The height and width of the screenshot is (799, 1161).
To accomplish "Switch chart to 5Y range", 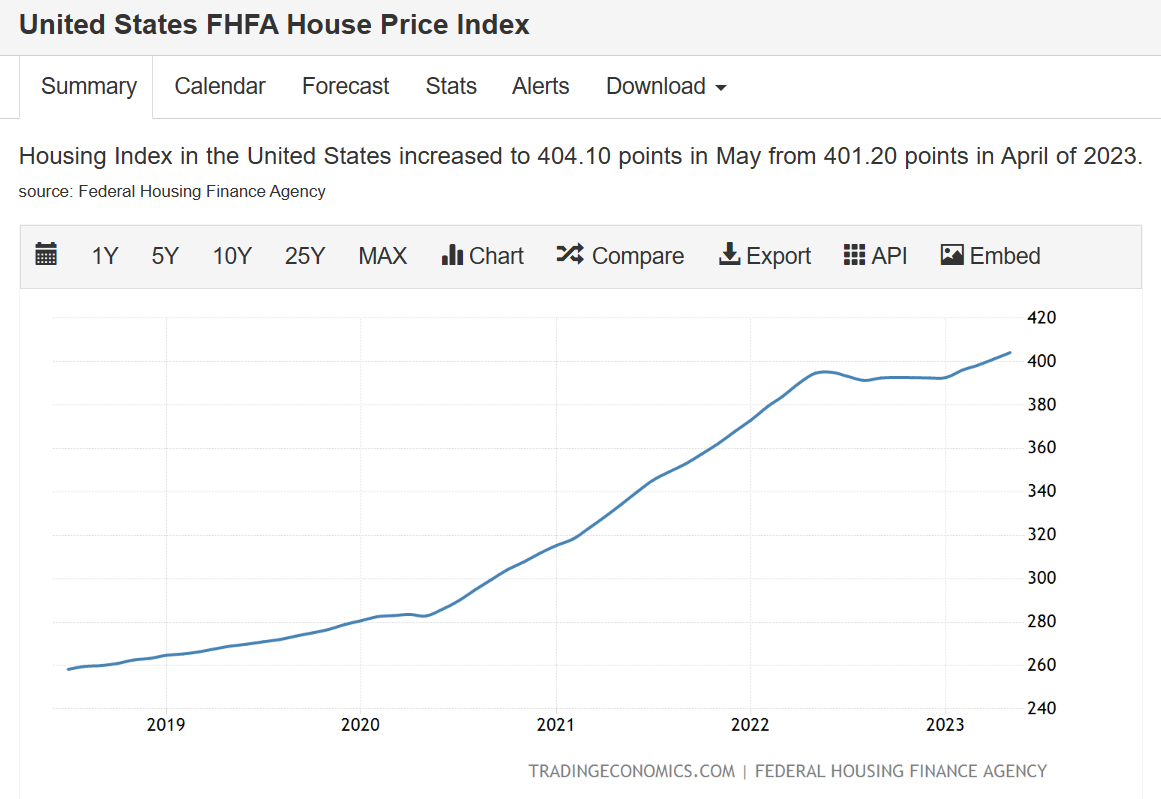I will (x=165, y=256).
